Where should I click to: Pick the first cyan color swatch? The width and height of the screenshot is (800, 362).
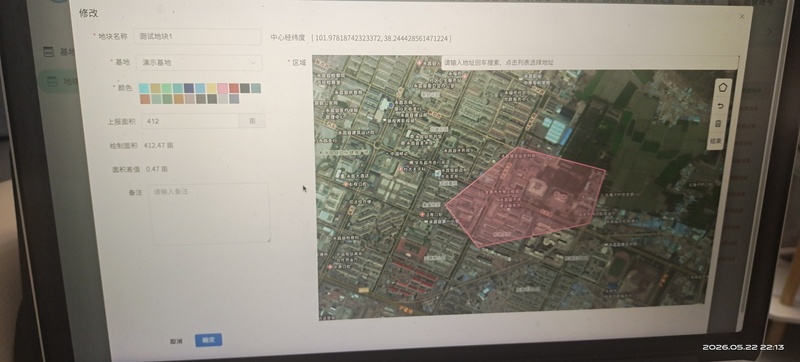[x=144, y=88]
